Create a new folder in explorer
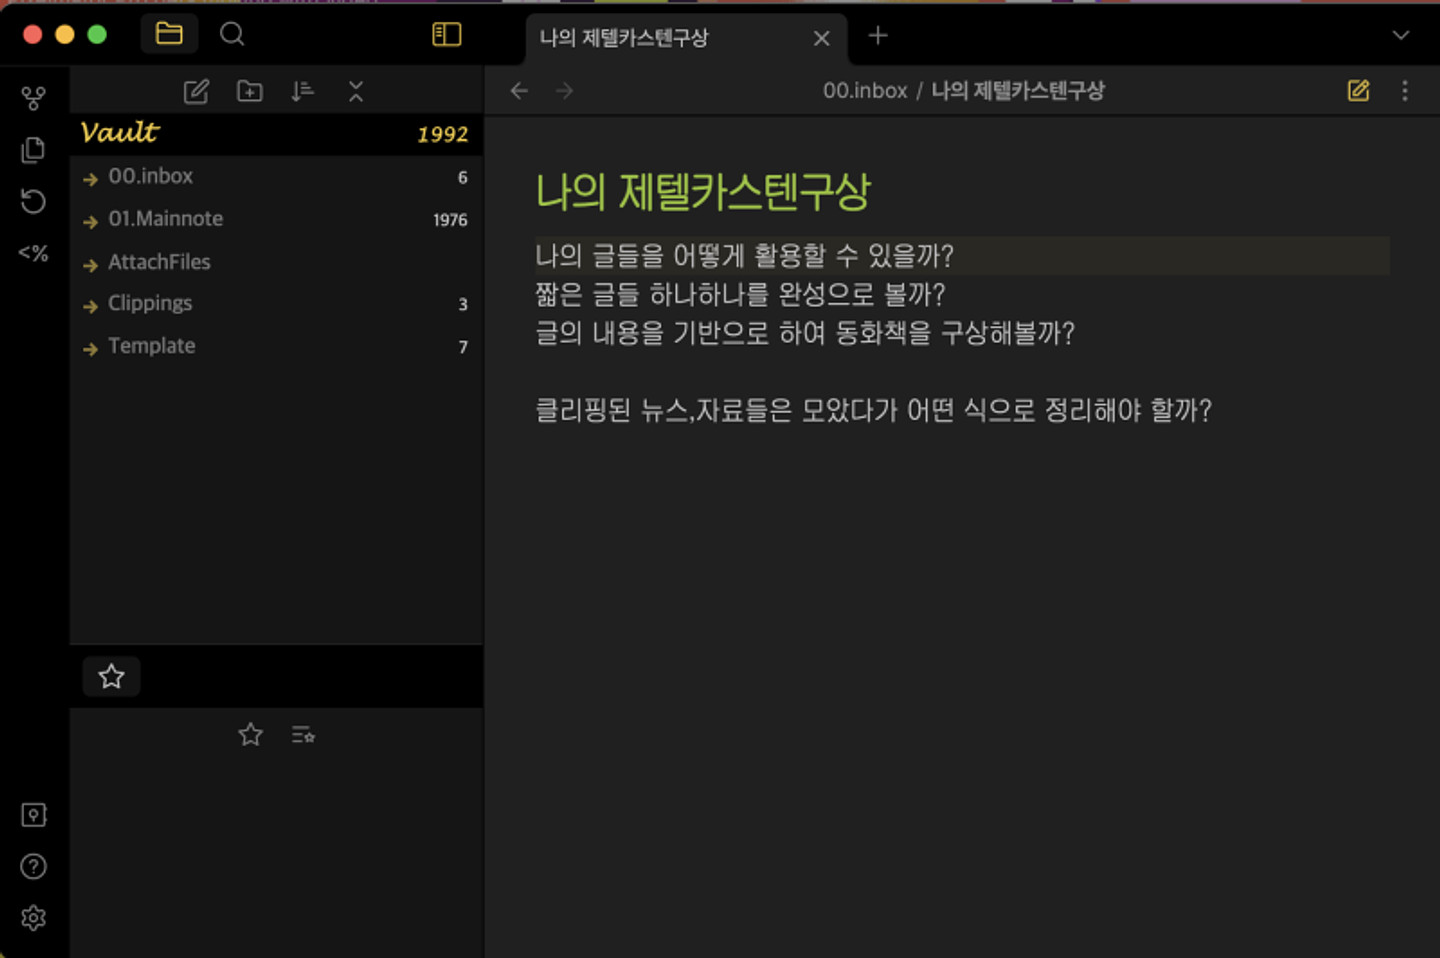Image resolution: width=1440 pixels, height=958 pixels. (x=249, y=92)
